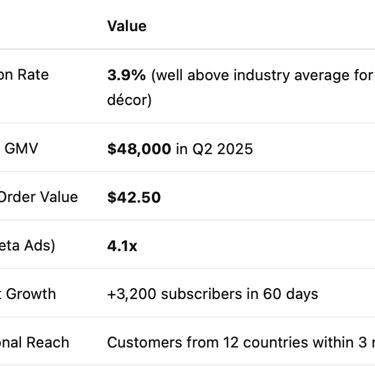Click the '60 days' text

(290, 294)
